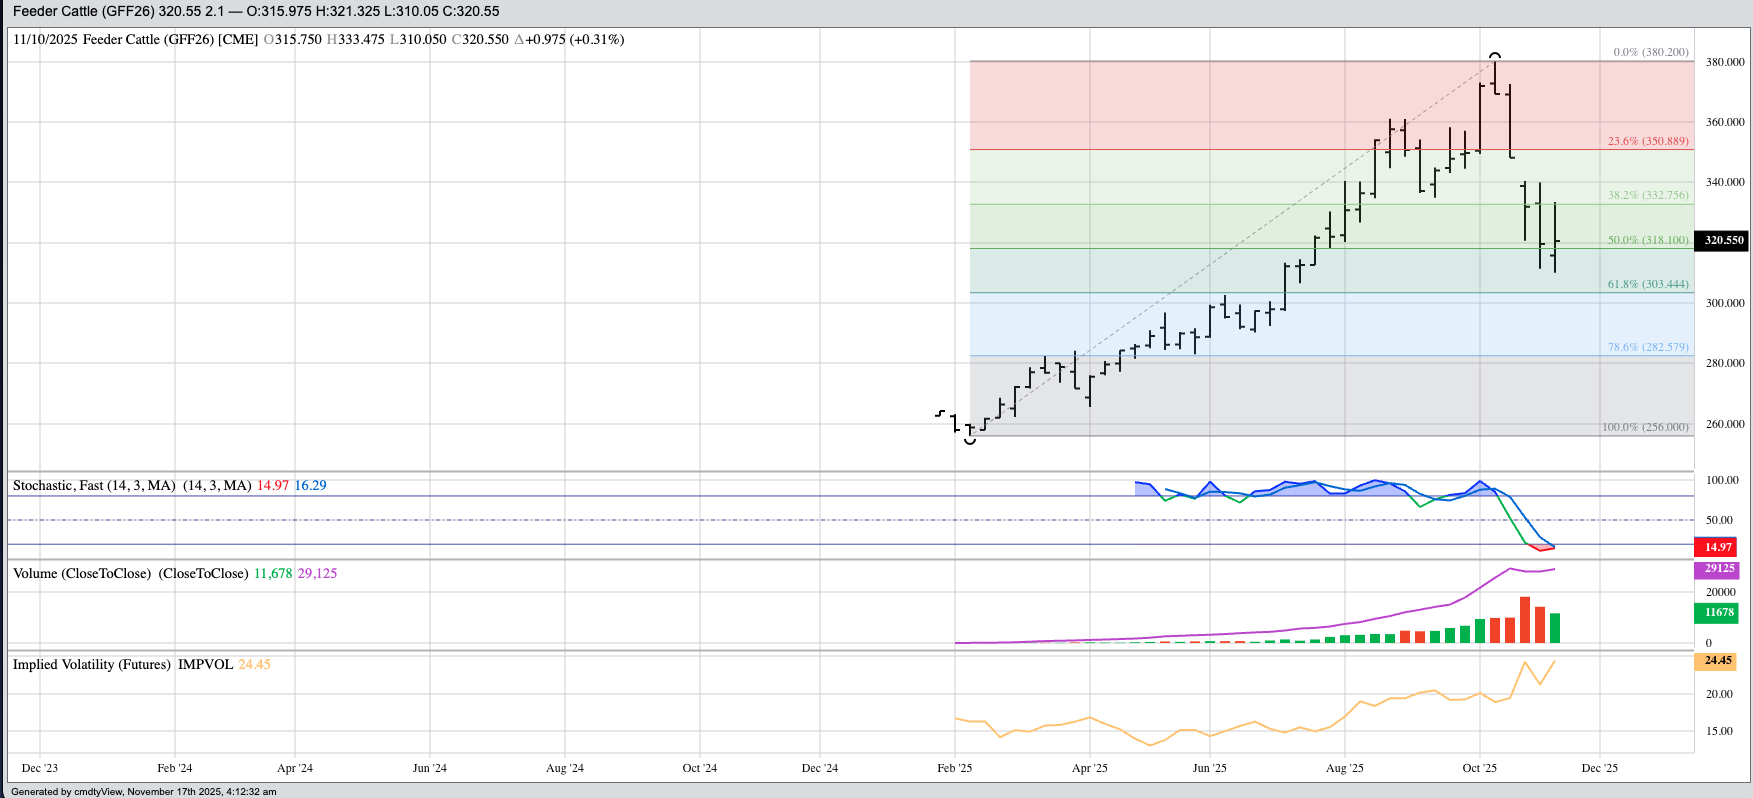Select the 0.0% (380.200) Fibonacci label

point(1650,52)
